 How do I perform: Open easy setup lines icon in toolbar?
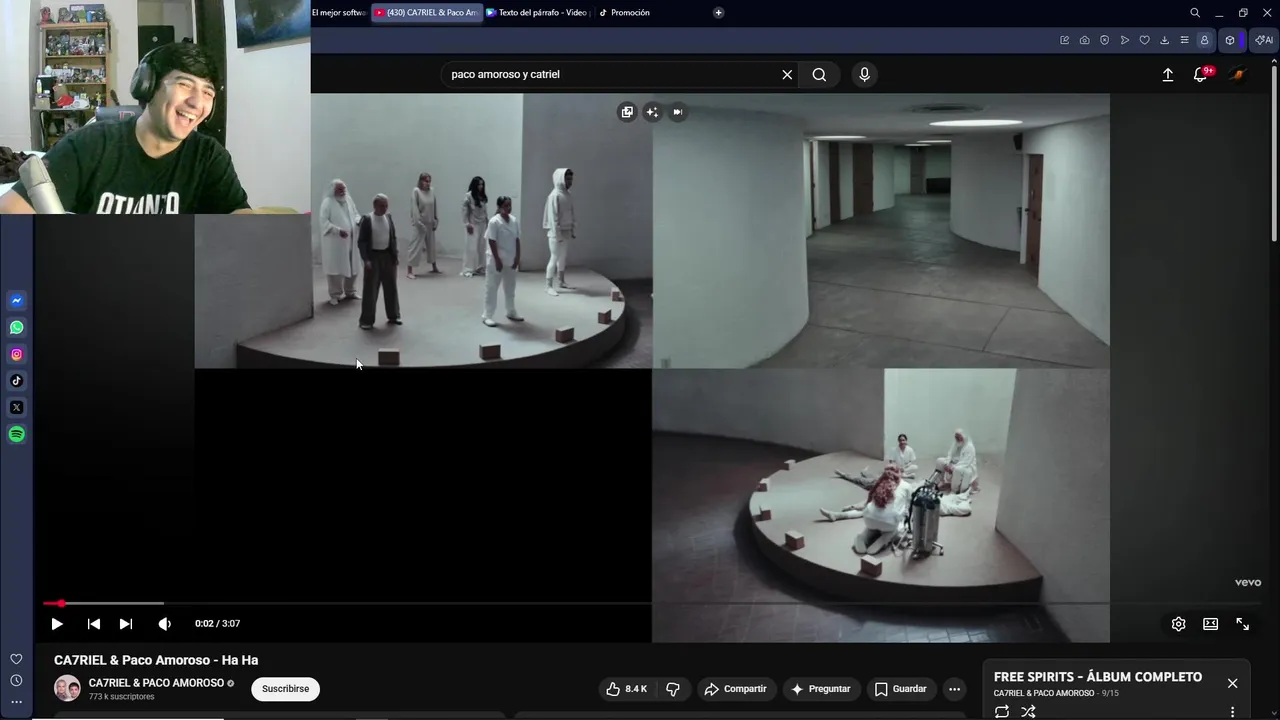(x=1184, y=40)
